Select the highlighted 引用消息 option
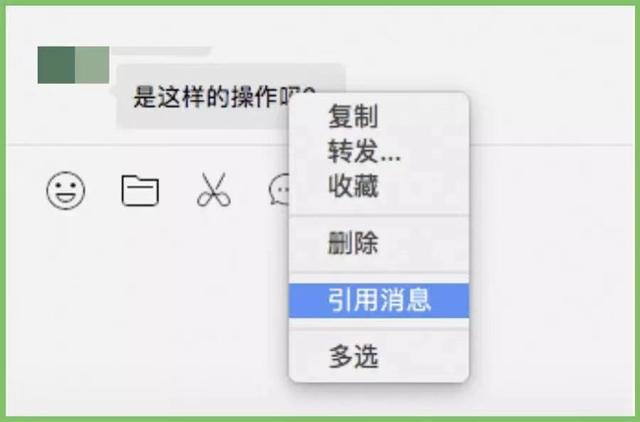Image resolution: width=640 pixels, height=422 pixels. pos(379,300)
